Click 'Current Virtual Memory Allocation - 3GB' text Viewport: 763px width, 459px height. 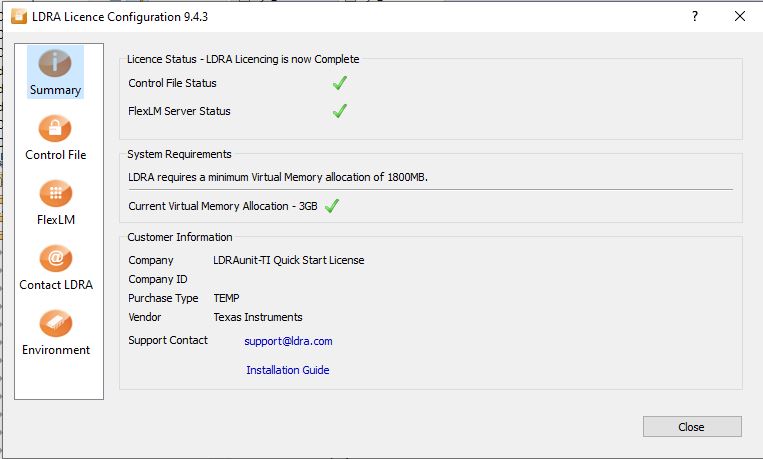pyautogui.click(x=223, y=206)
